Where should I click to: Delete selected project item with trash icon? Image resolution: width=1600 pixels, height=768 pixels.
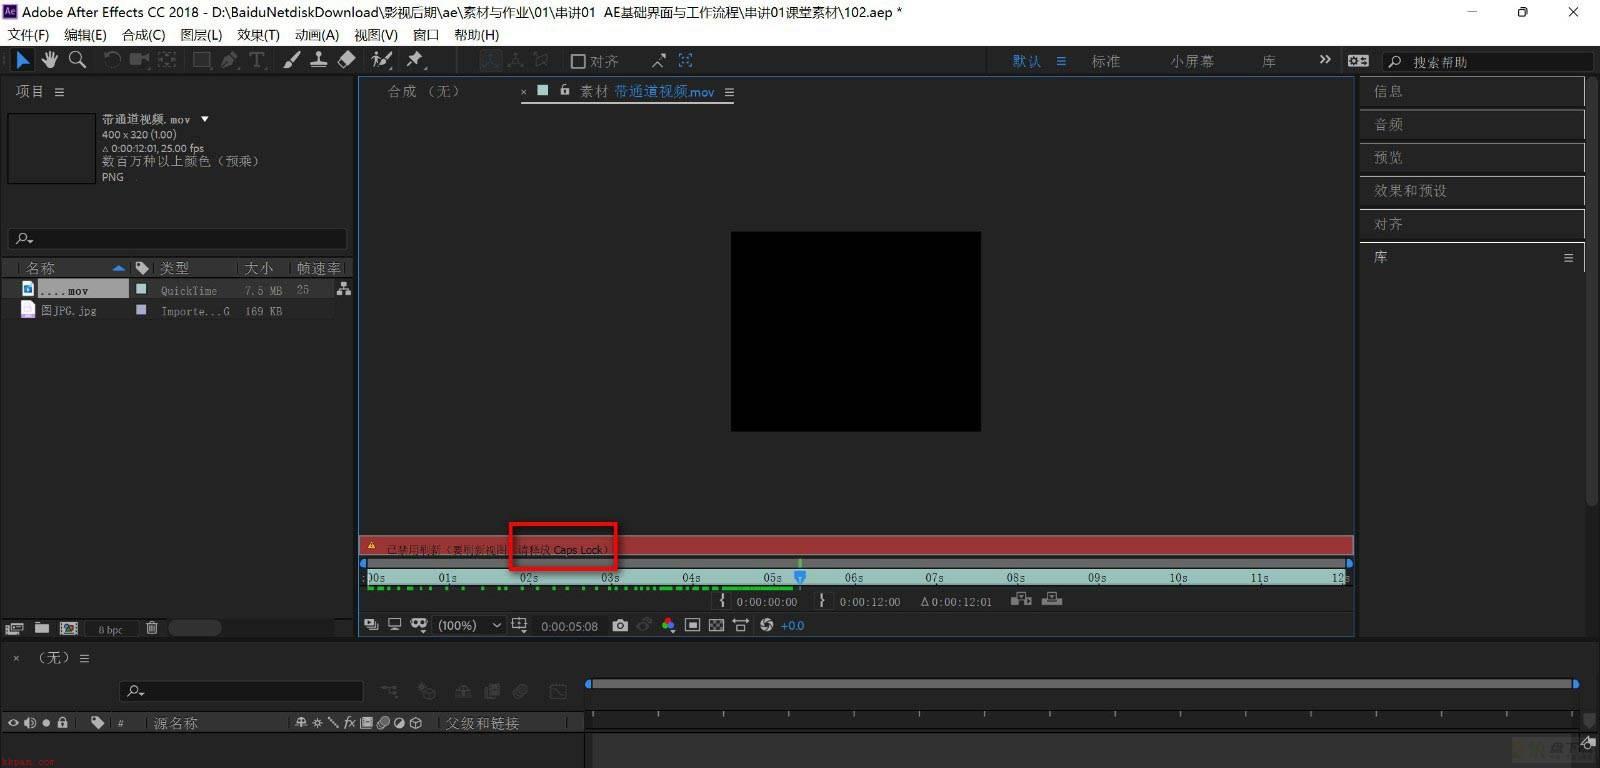pyautogui.click(x=152, y=628)
